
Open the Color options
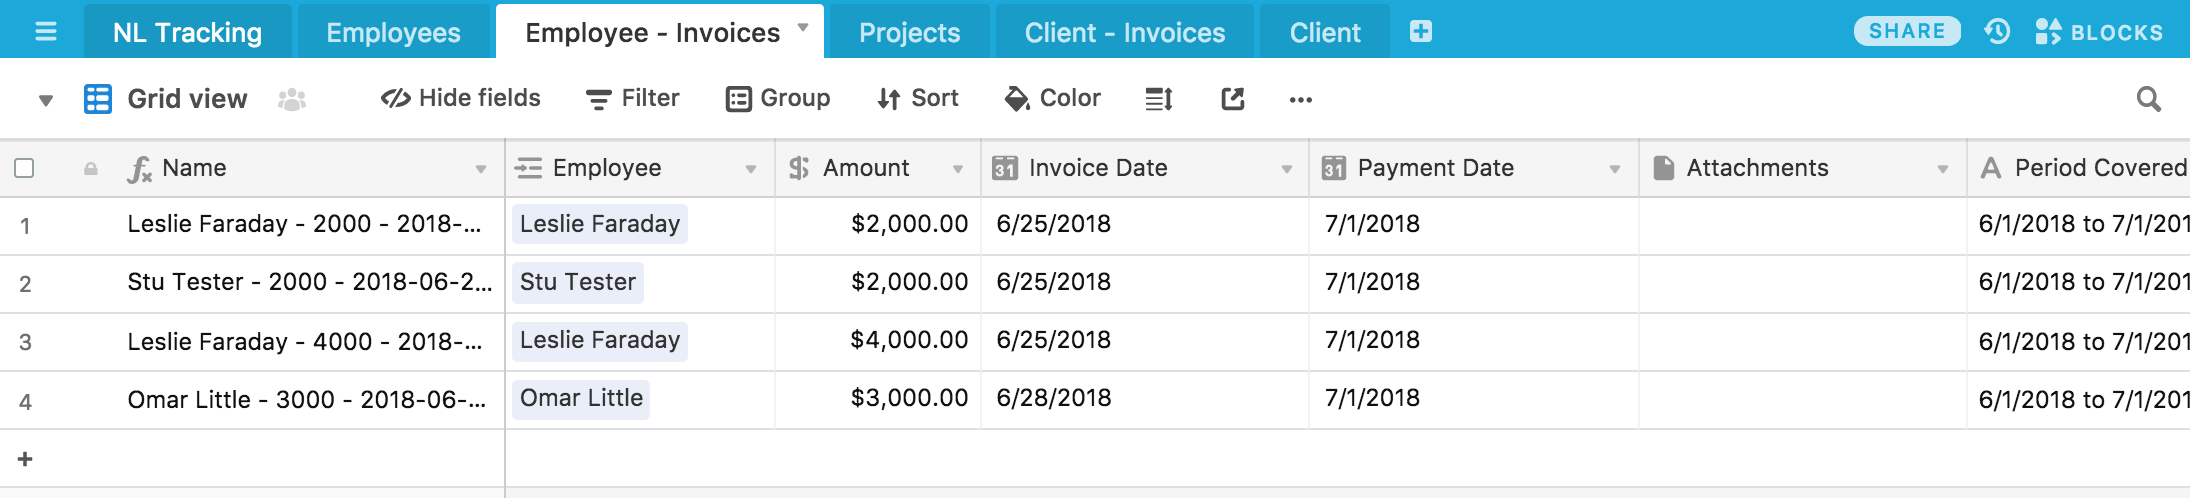coord(1053,98)
